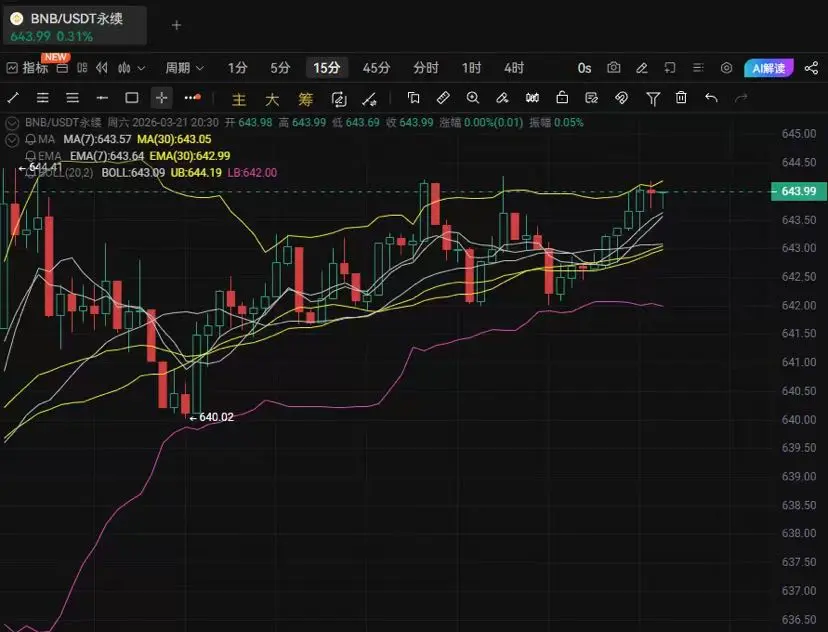Open the candlestick chart type dropdown
Screen dimensions: 828x632
[131, 68]
